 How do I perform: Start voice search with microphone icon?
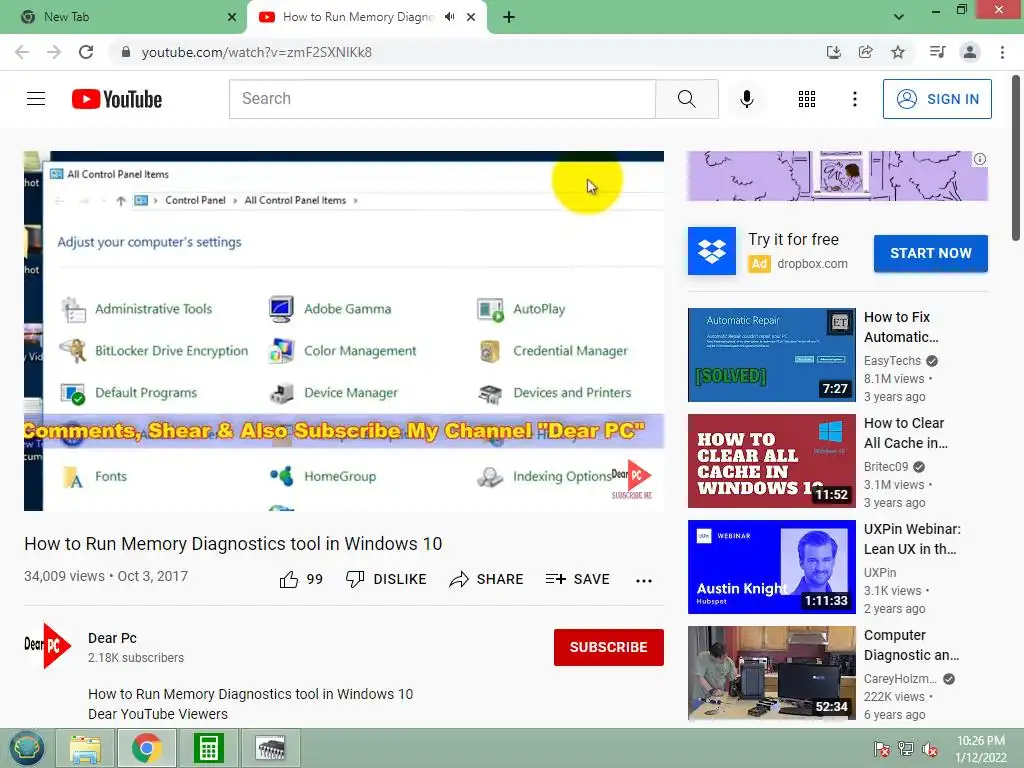click(x=746, y=99)
